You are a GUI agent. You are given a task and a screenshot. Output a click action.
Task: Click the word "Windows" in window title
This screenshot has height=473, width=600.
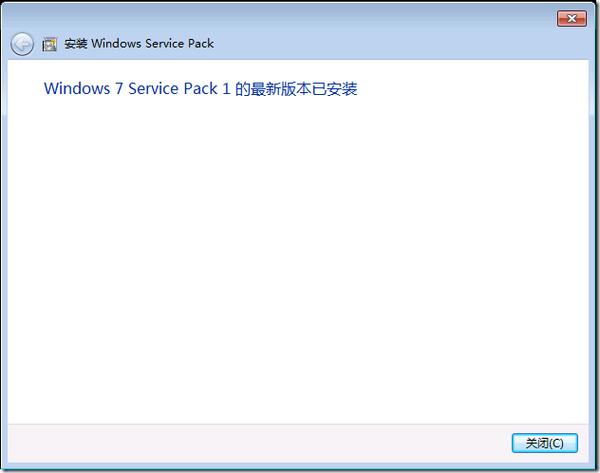(116, 44)
